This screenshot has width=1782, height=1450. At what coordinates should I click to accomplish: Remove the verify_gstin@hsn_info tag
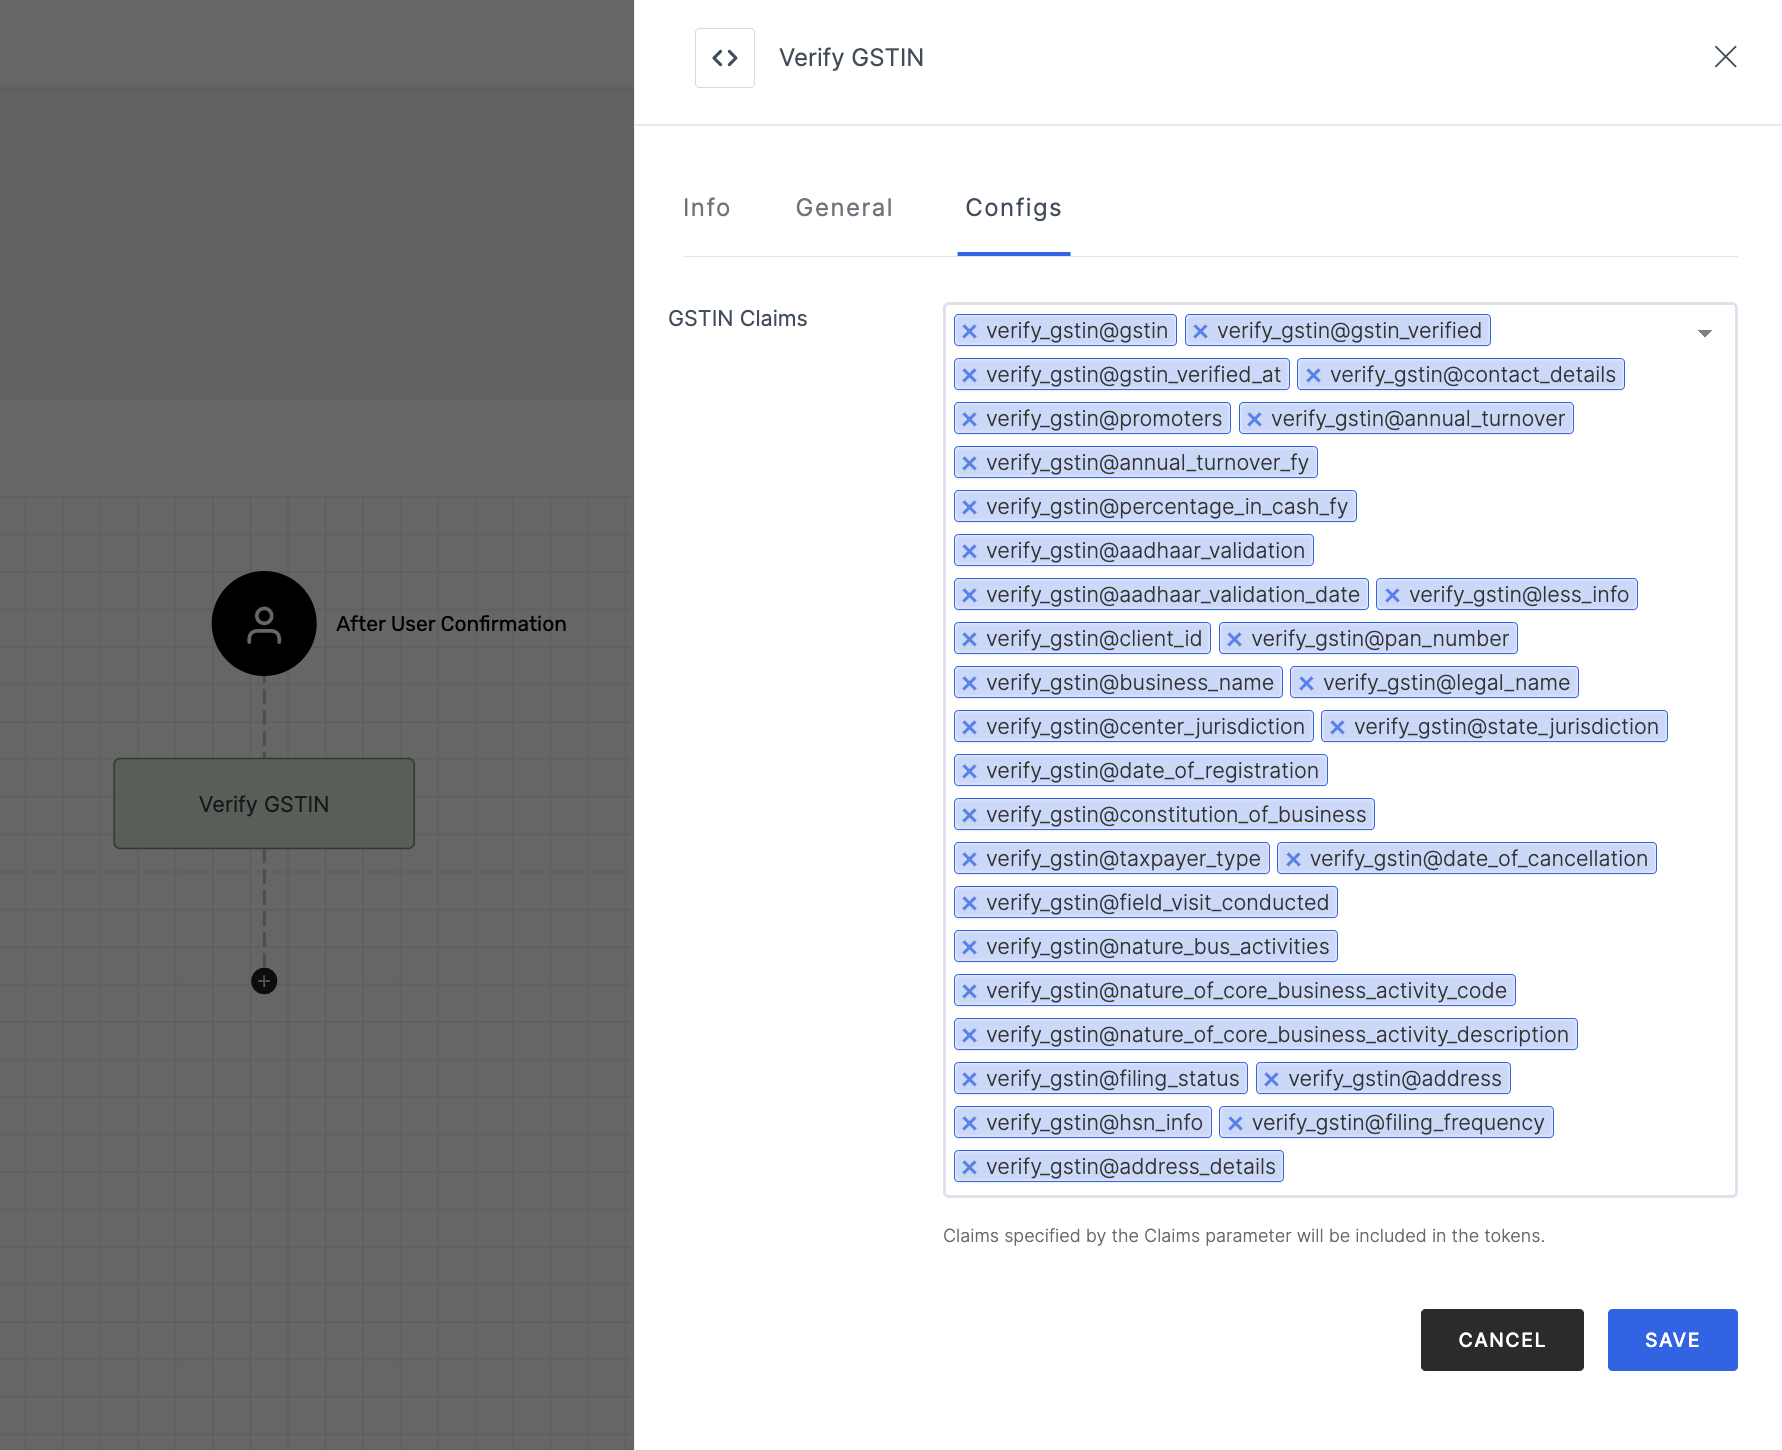pos(969,1123)
